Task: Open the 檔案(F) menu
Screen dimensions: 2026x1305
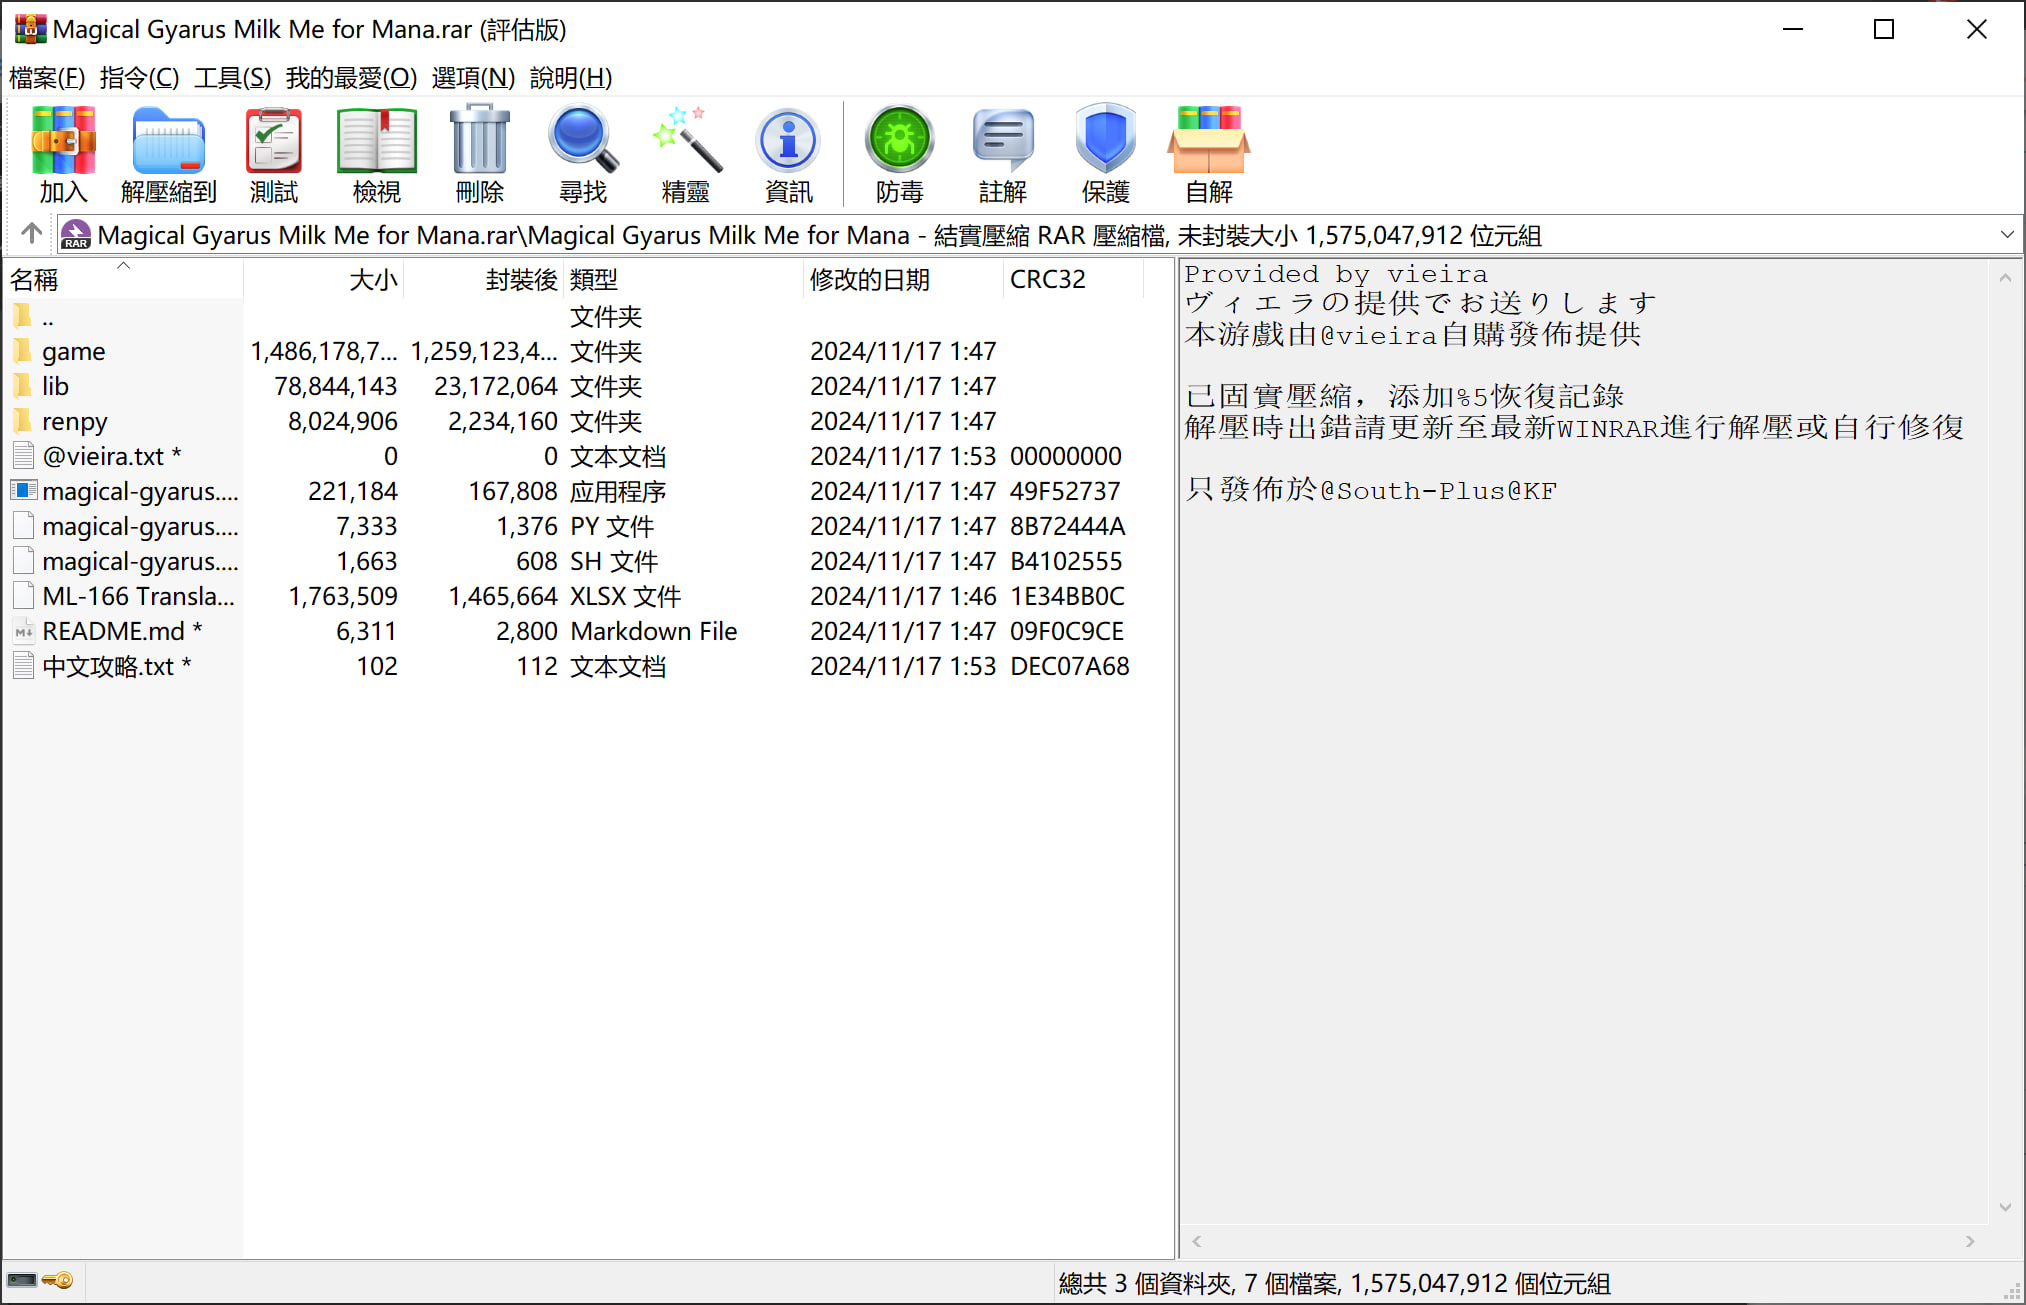Action: pyautogui.click(x=47, y=78)
